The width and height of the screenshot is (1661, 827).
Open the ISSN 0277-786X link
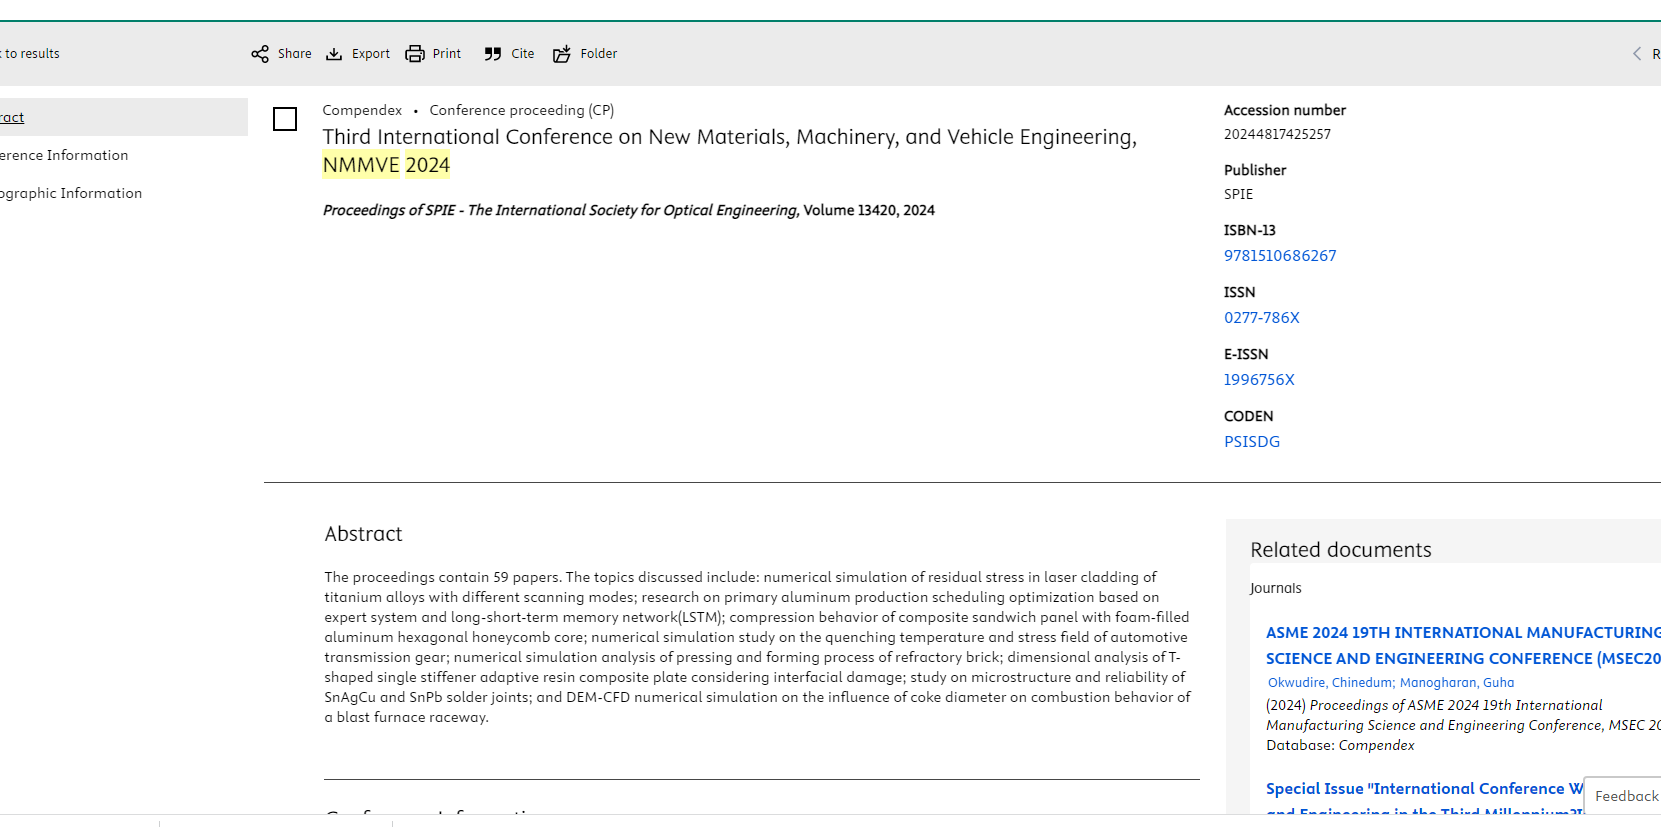click(x=1262, y=318)
